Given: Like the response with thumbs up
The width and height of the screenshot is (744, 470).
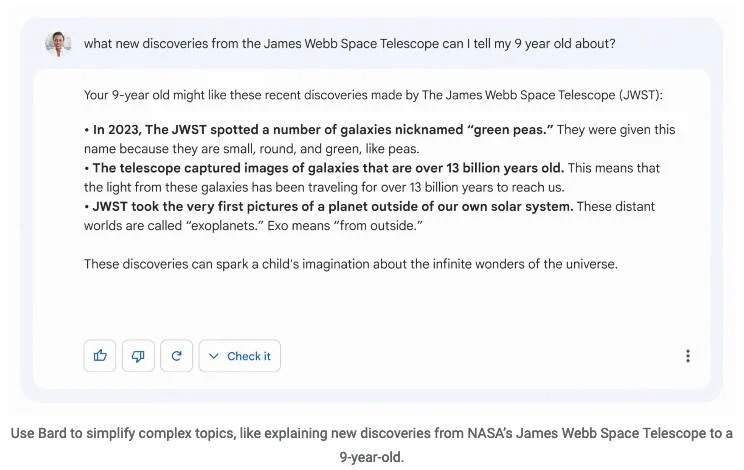Looking at the screenshot, I should point(100,356).
